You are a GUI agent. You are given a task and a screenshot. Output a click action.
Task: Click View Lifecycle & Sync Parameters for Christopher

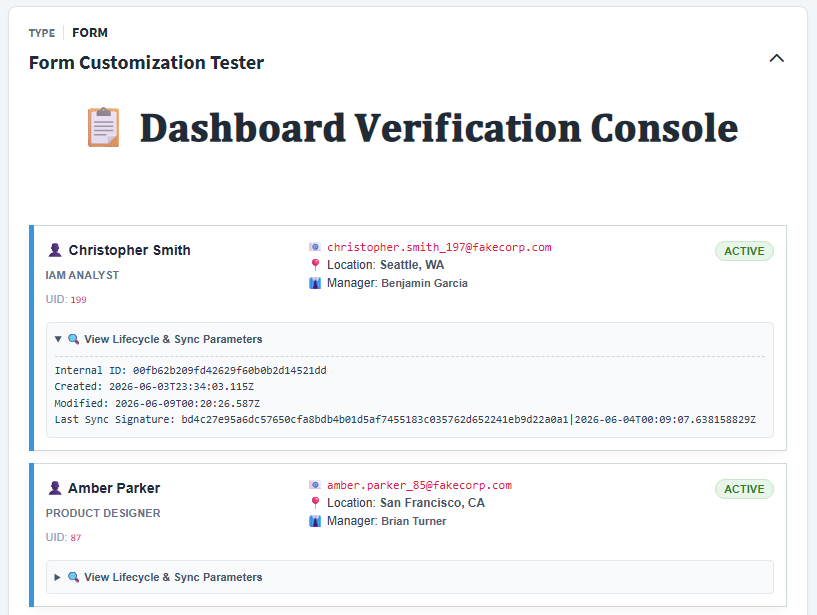click(173, 339)
